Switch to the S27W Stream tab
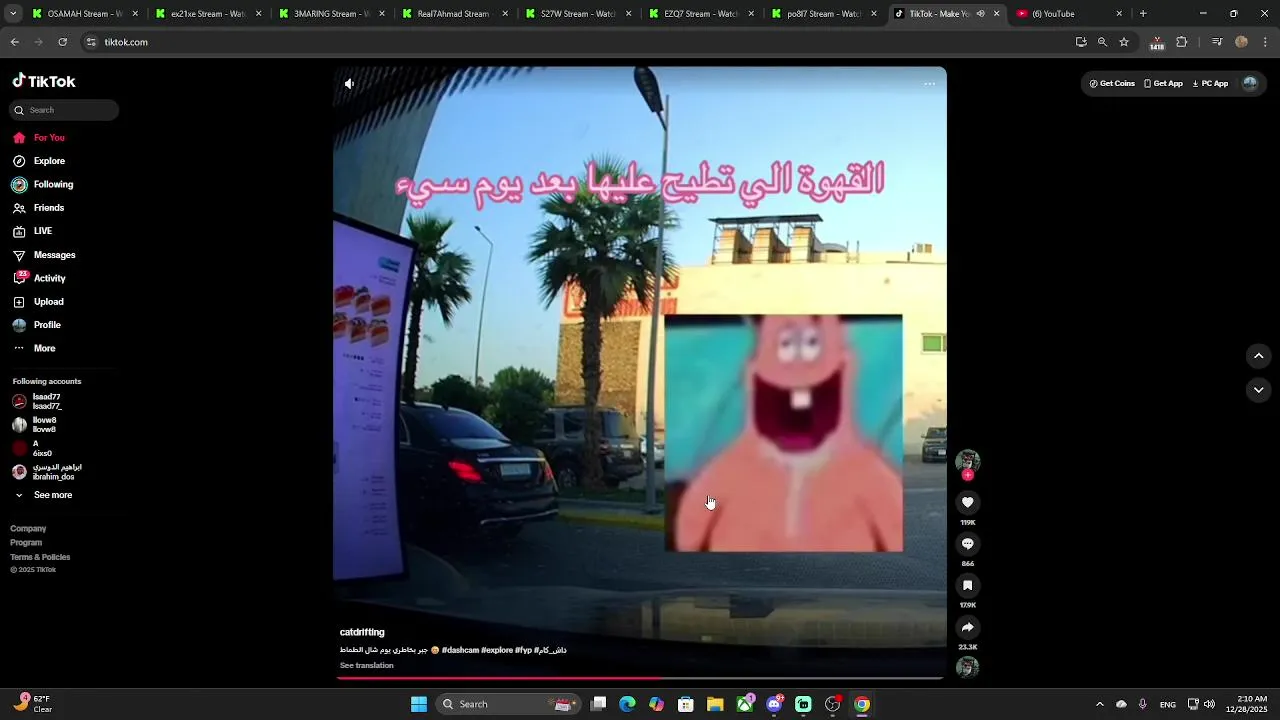1280x720 pixels. (577, 14)
